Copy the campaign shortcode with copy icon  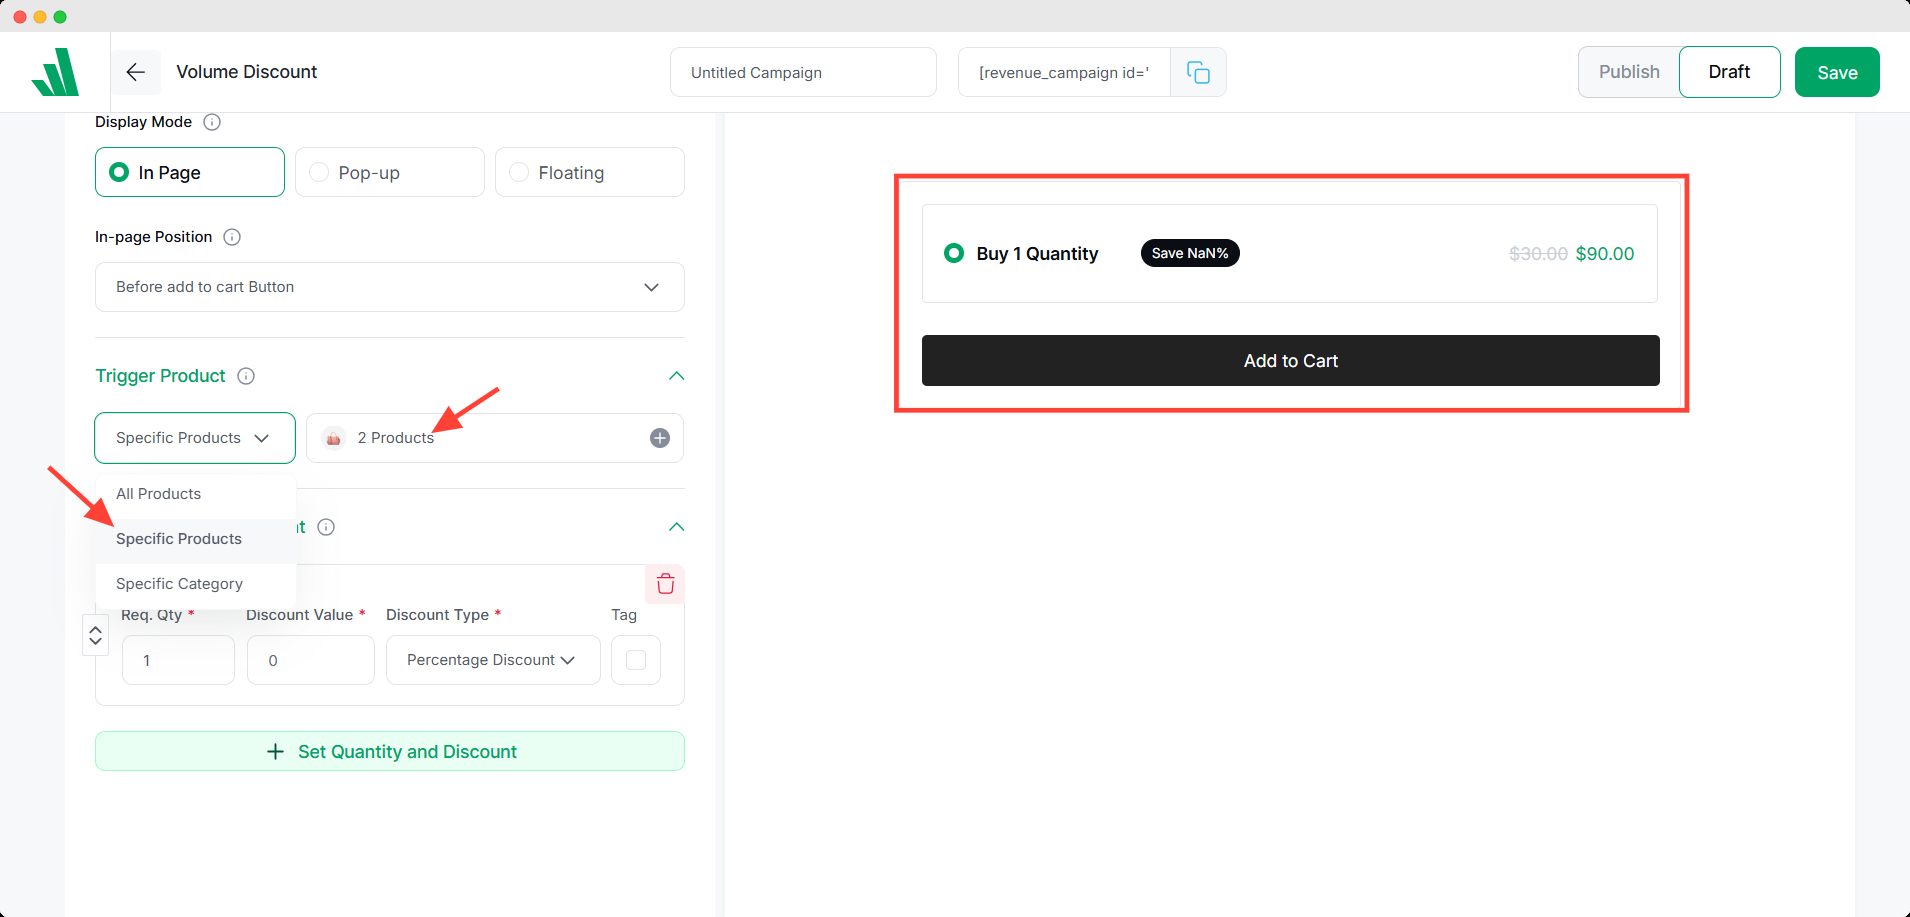pyautogui.click(x=1198, y=72)
